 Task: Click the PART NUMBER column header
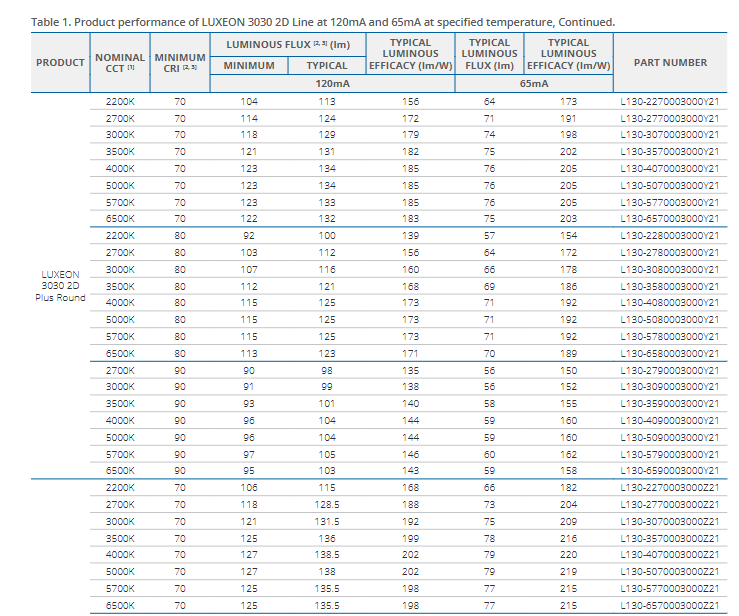[x=670, y=62]
